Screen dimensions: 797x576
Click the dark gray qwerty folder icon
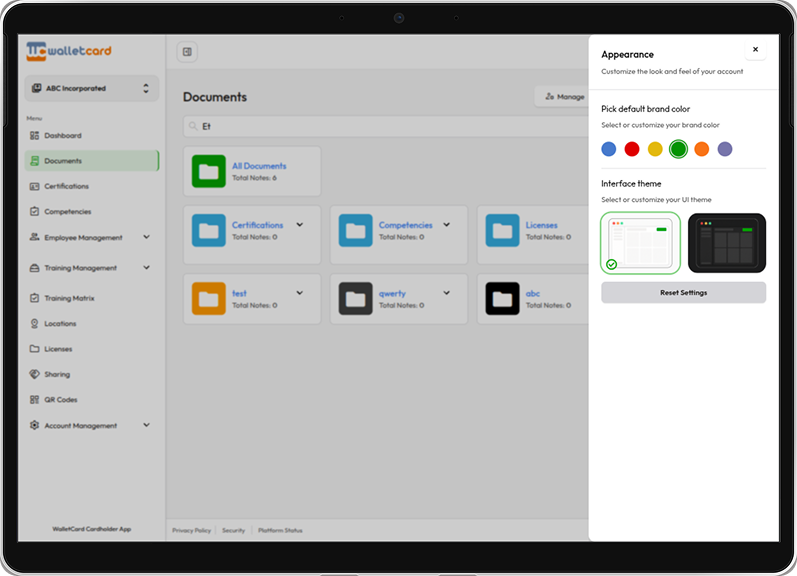pos(355,298)
